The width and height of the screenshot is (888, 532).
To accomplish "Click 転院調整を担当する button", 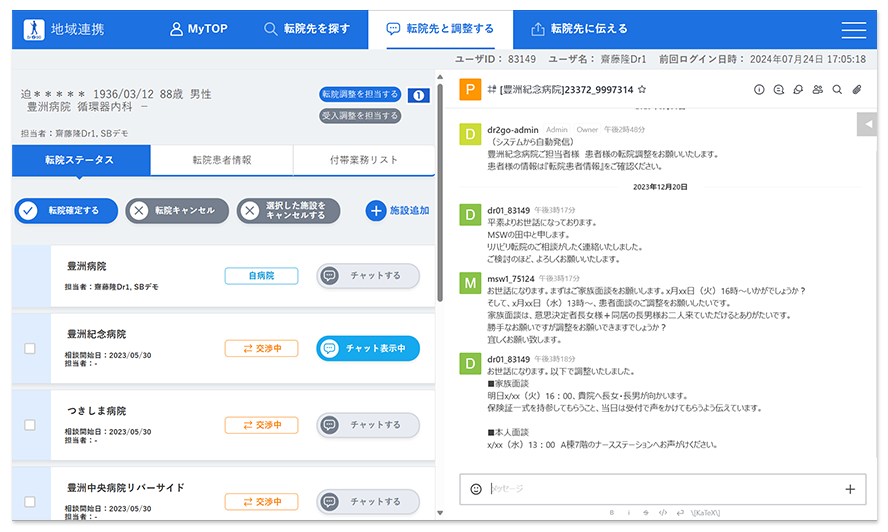I will [360, 95].
